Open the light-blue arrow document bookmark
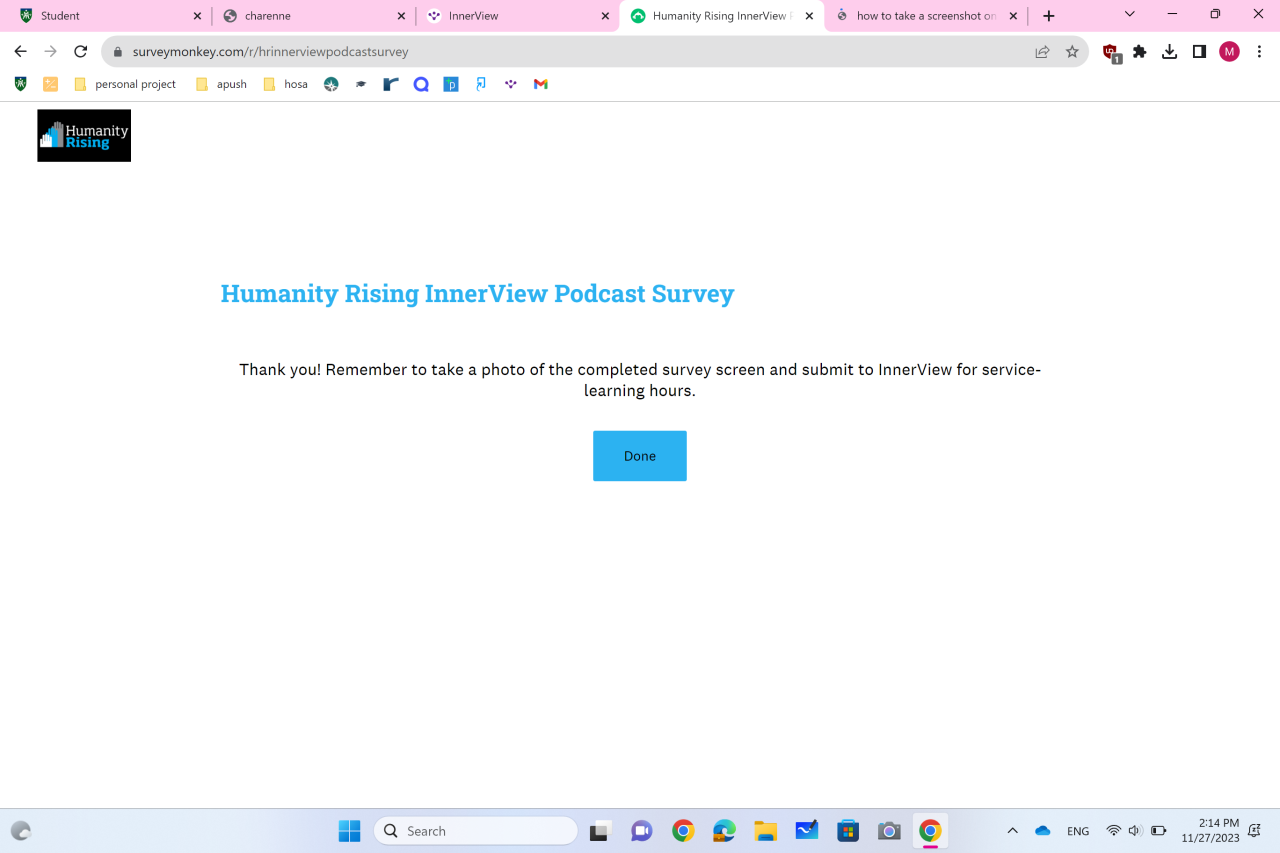This screenshot has height=853, width=1280. tap(481, 84)
